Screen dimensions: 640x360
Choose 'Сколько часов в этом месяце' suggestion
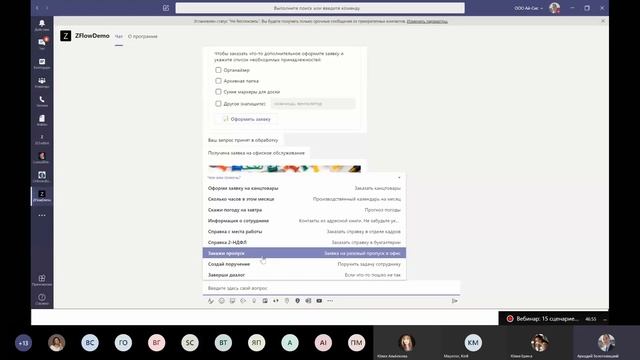(304, 199)
